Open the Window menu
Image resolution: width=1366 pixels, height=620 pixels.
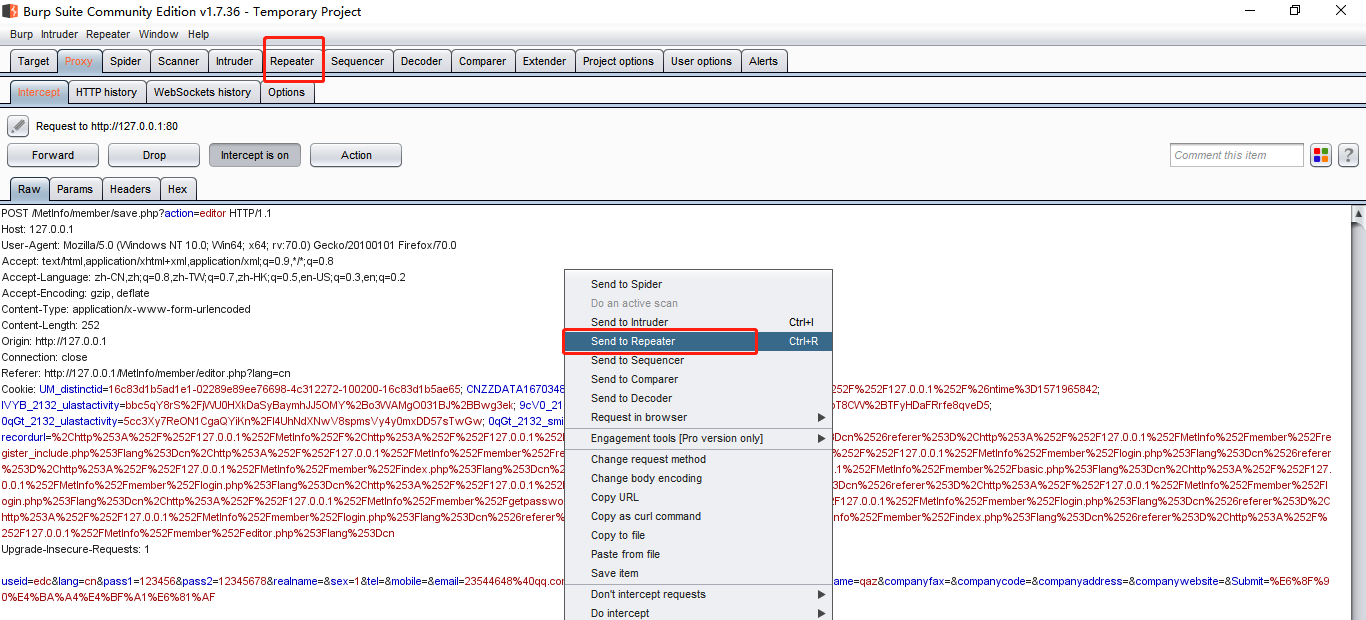click(158, 34)
